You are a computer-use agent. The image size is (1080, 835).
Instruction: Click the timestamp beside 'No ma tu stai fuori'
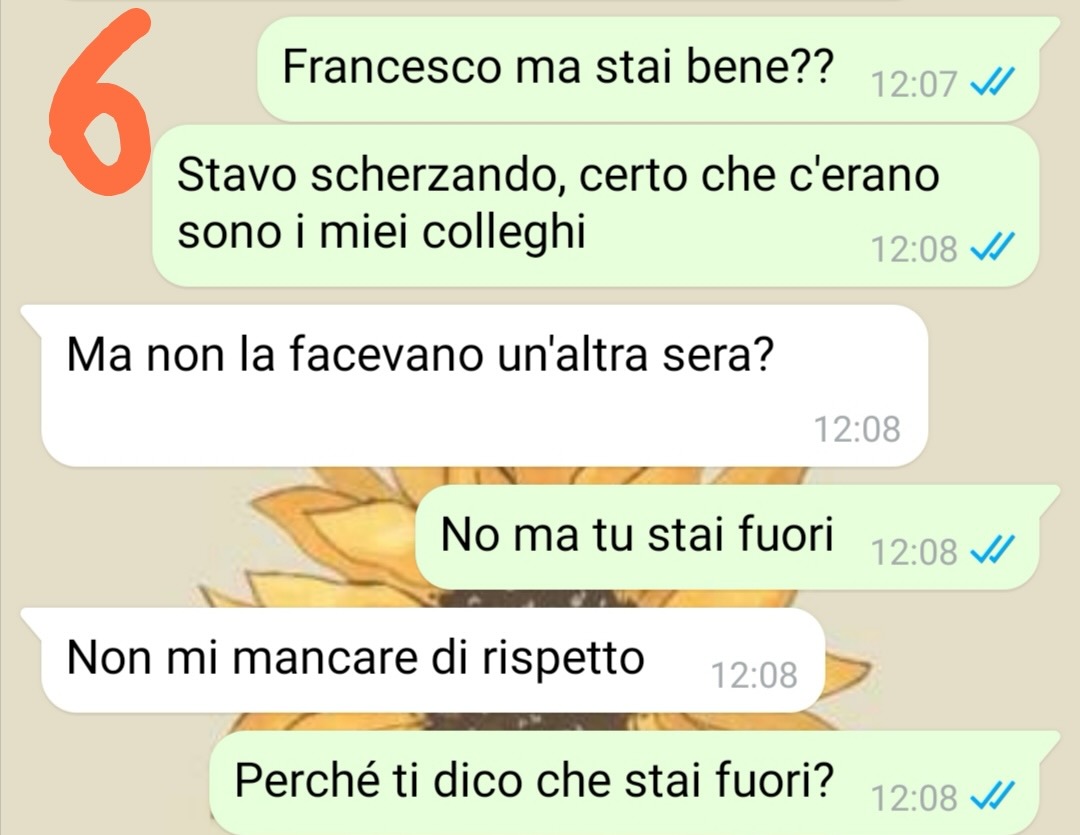pyautogui.click(x=914, y=552)
